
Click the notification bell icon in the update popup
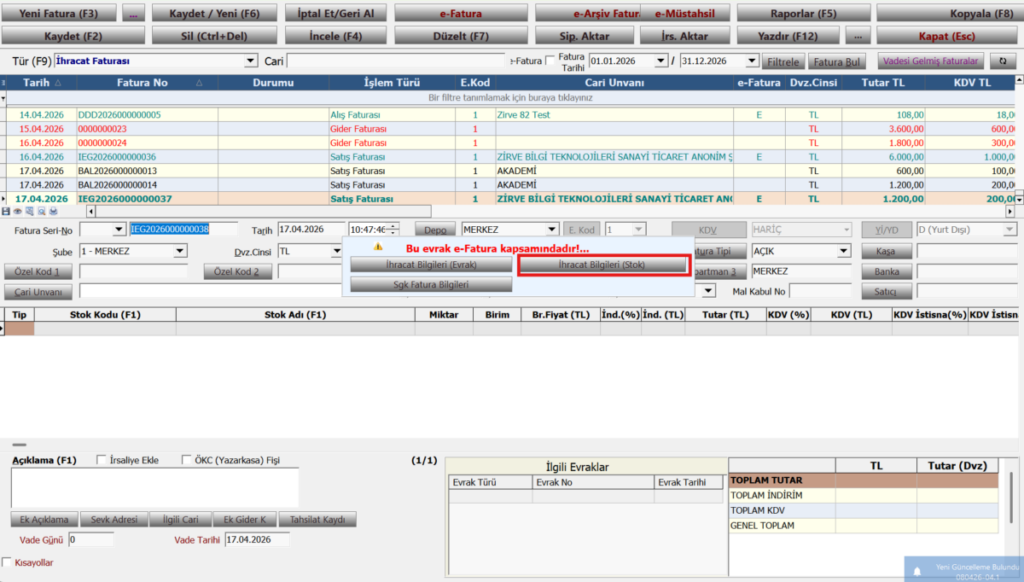click(917, 572)
